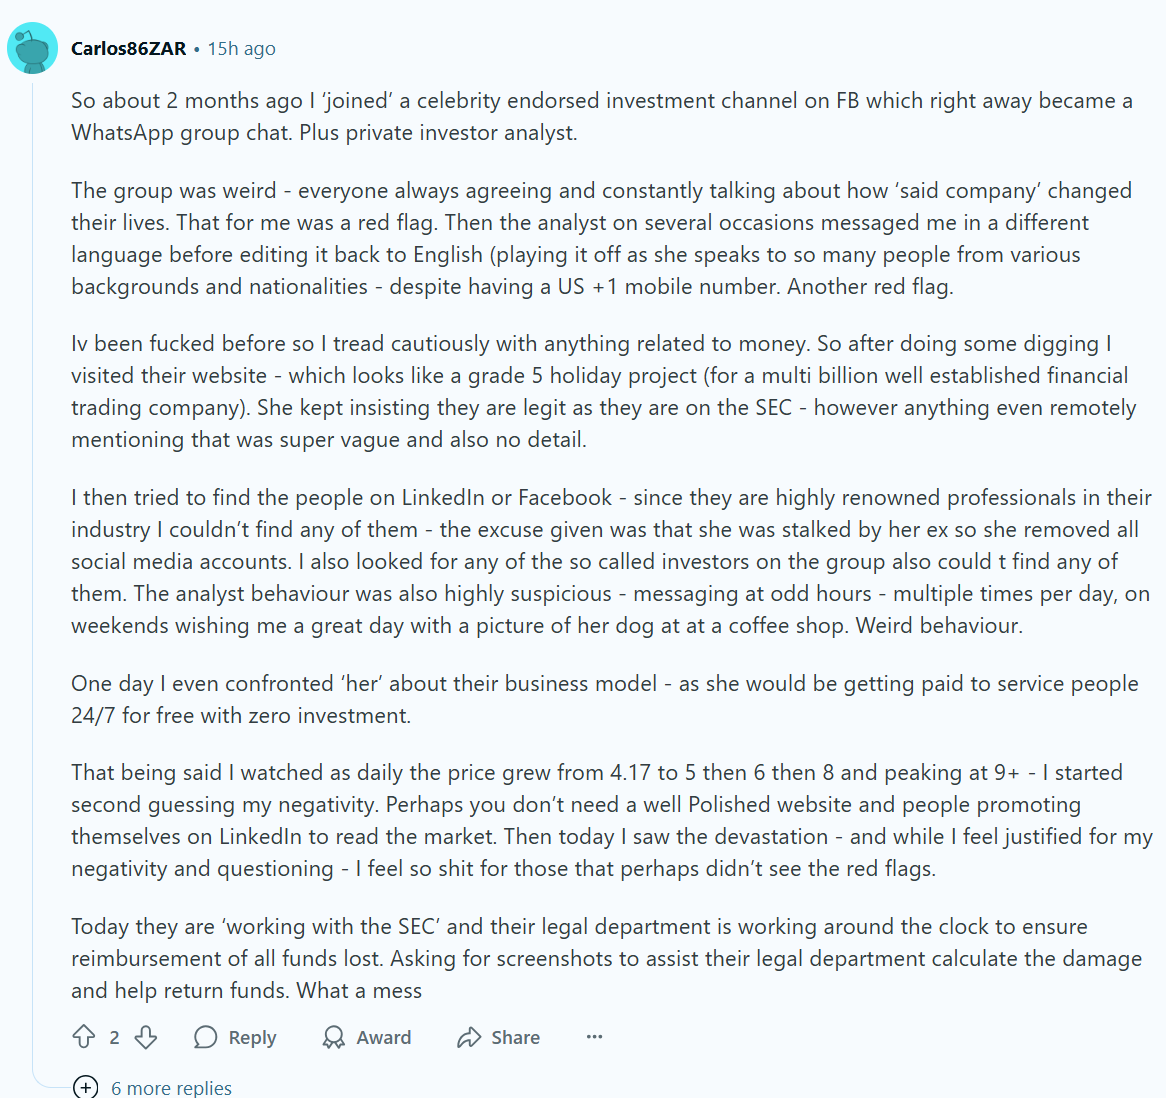Expand replies using the plus circle icon
The width and height of the screenshot is (1166, 1098).
click(x=86, y=1087)
